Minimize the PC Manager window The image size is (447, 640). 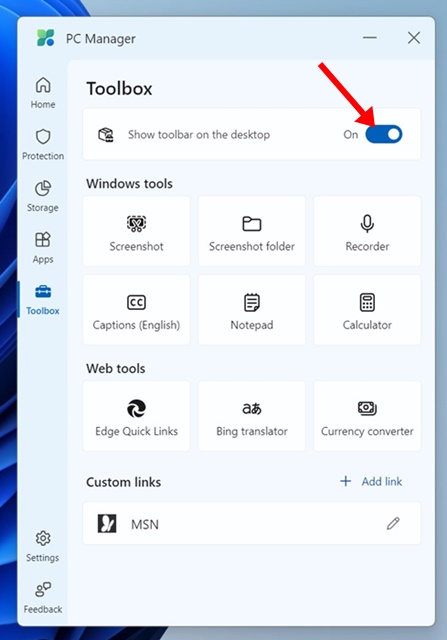click(x=370, y=38)
